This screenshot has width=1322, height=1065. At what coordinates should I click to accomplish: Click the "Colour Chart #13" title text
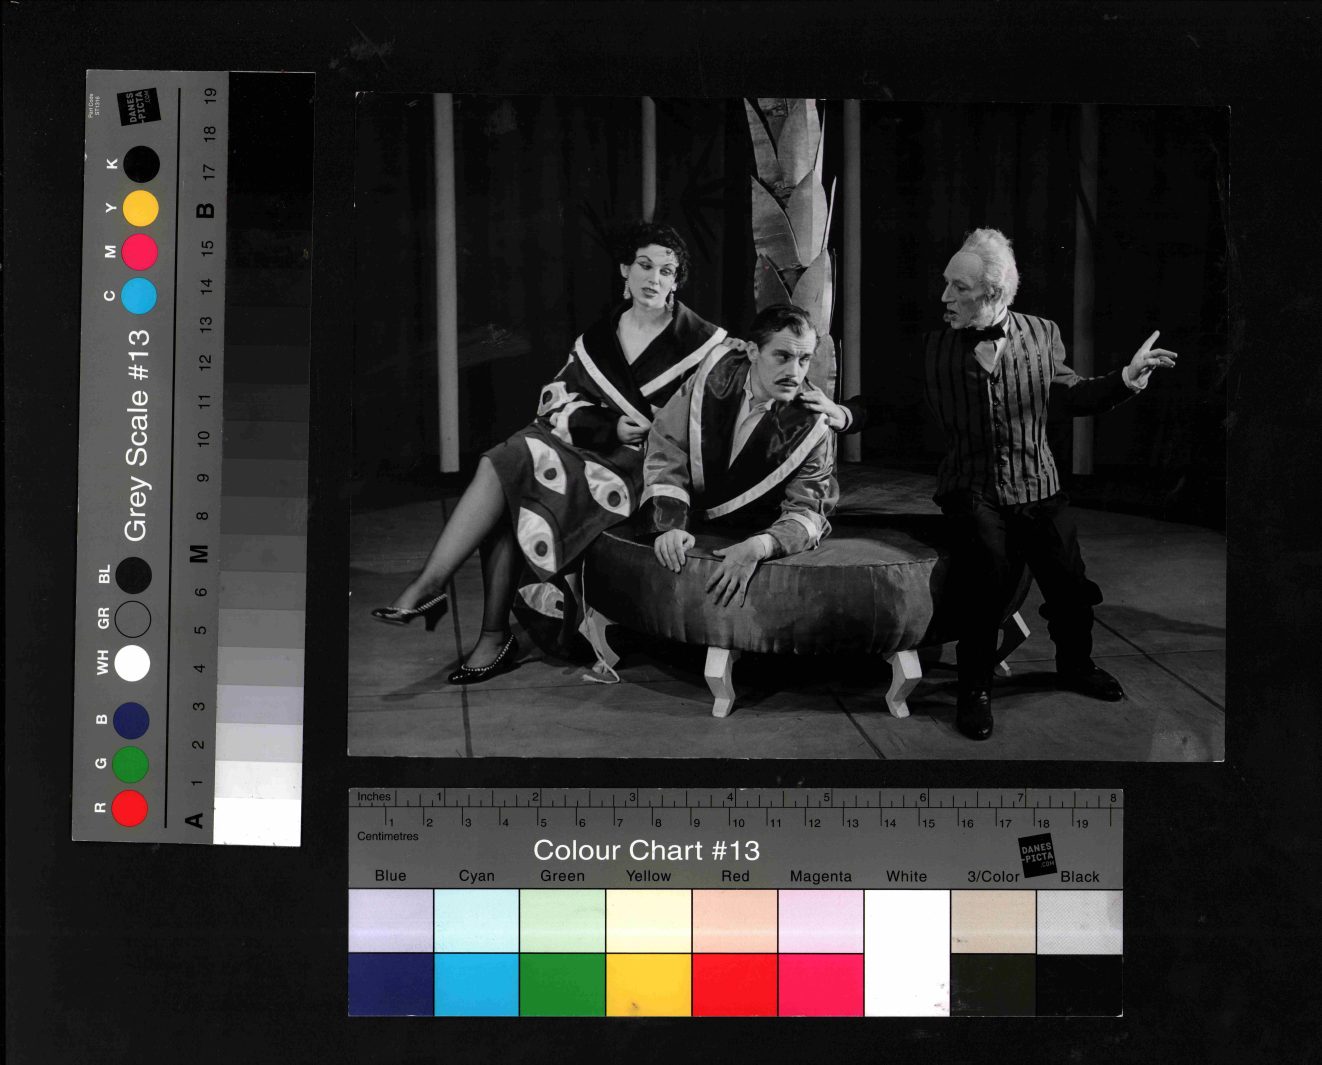click(646, 850)
